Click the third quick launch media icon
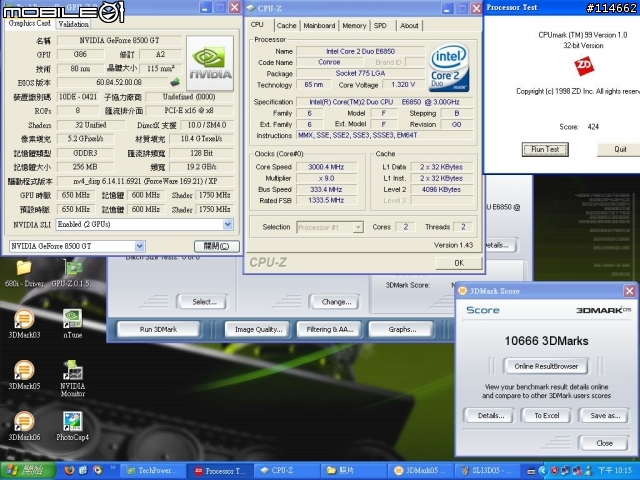 tap(98, 471)
